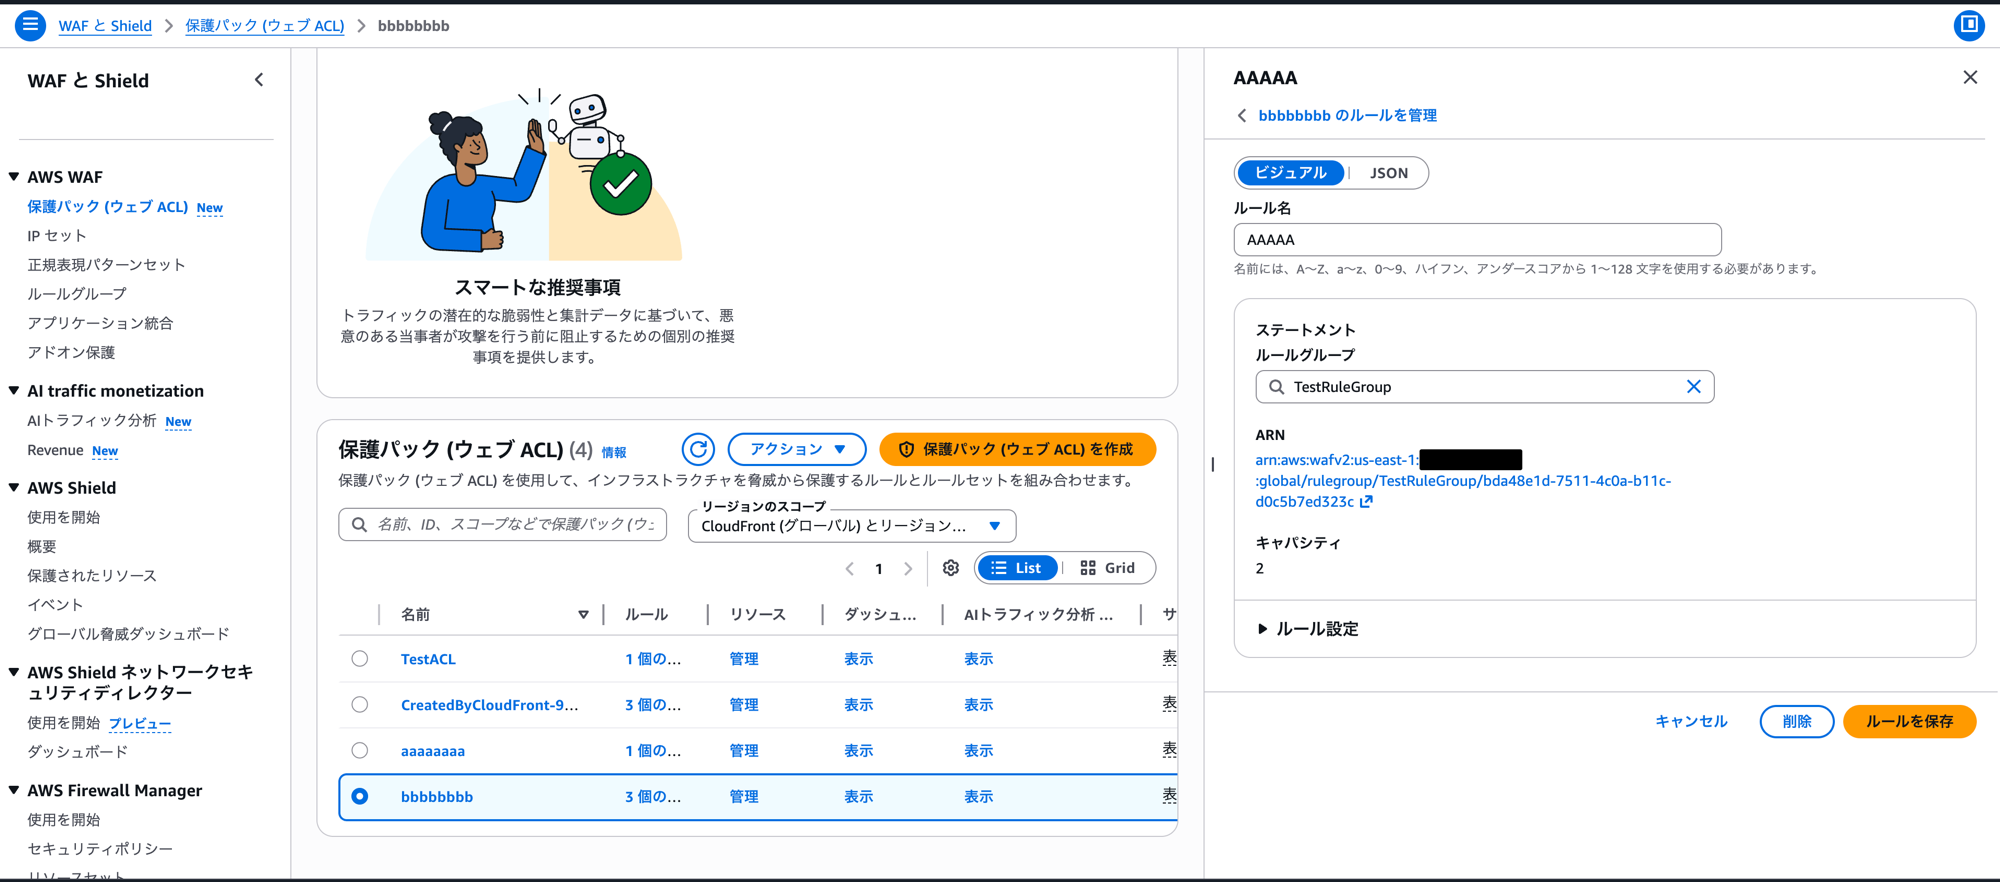Open ルールグループ in sidebar
This screenshot has height=882, width=2000.
[77, 294]
